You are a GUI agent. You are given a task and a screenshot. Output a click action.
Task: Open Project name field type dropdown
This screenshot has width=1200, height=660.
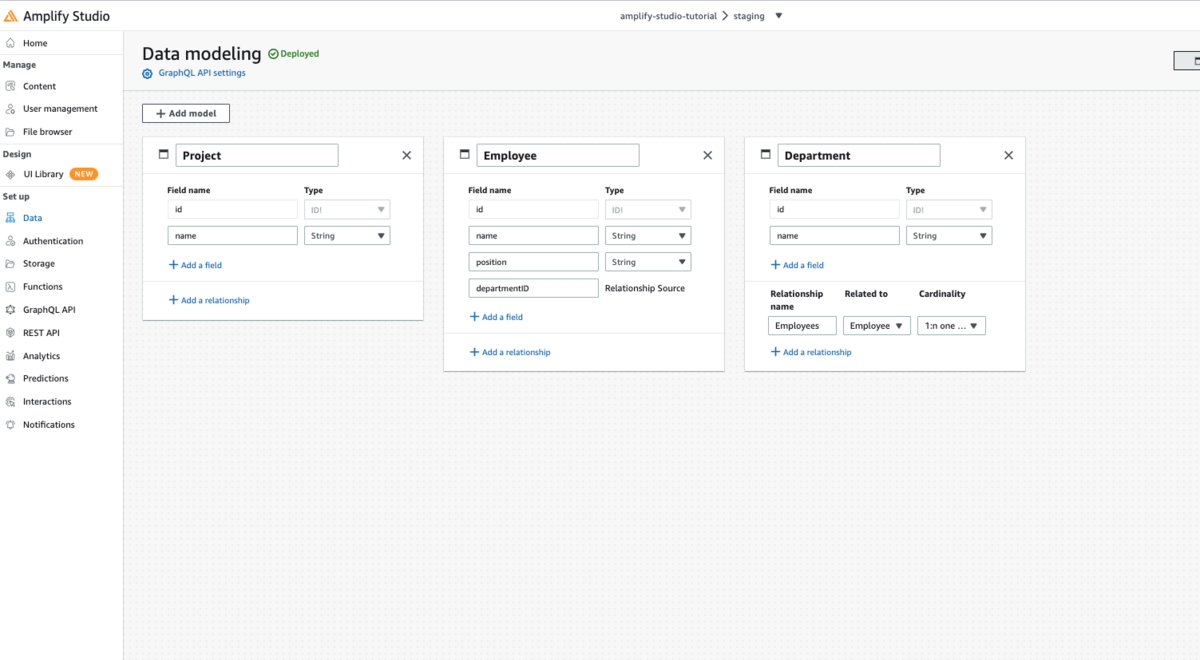pyautogui.click(x=347, y=236)
